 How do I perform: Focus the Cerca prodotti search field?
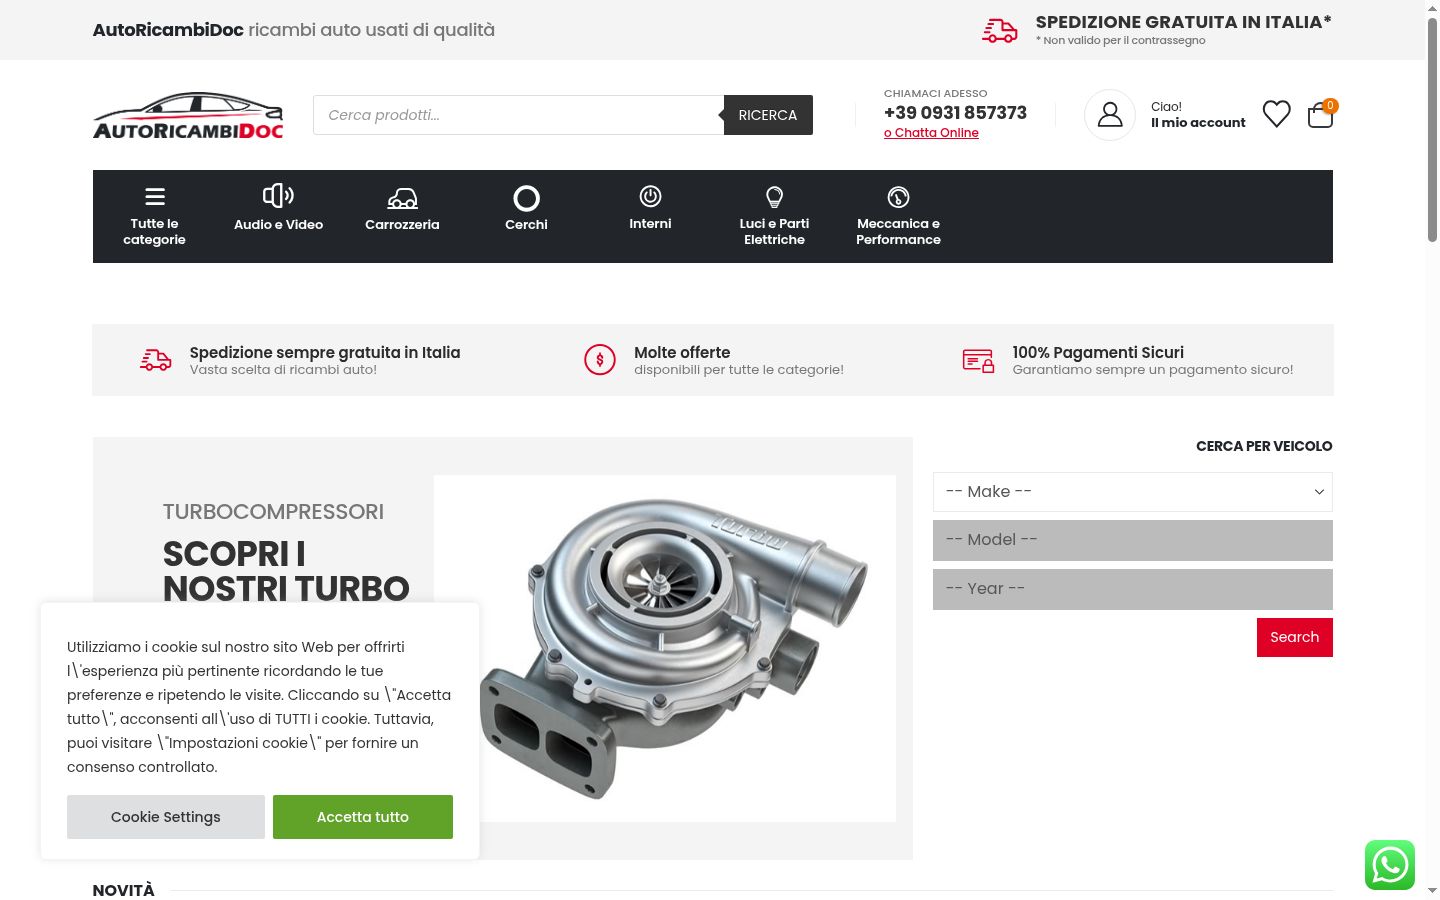coord(518,115)
